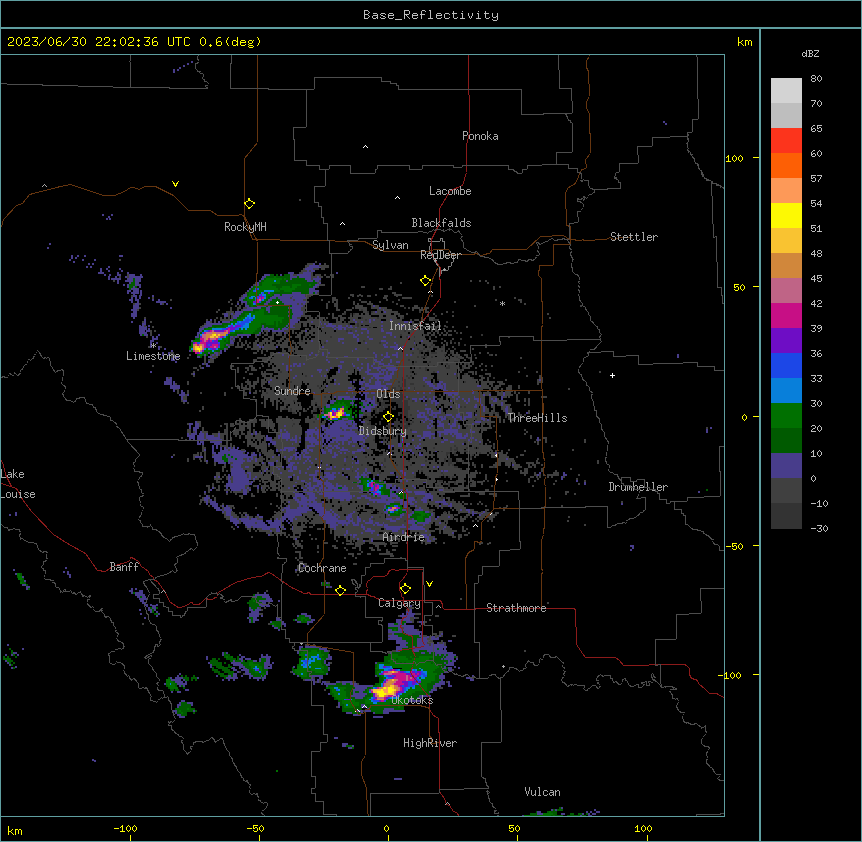This screenshot has width=862, height=842.
Task: Click the Ponoka city label
Action: point(480,136)
